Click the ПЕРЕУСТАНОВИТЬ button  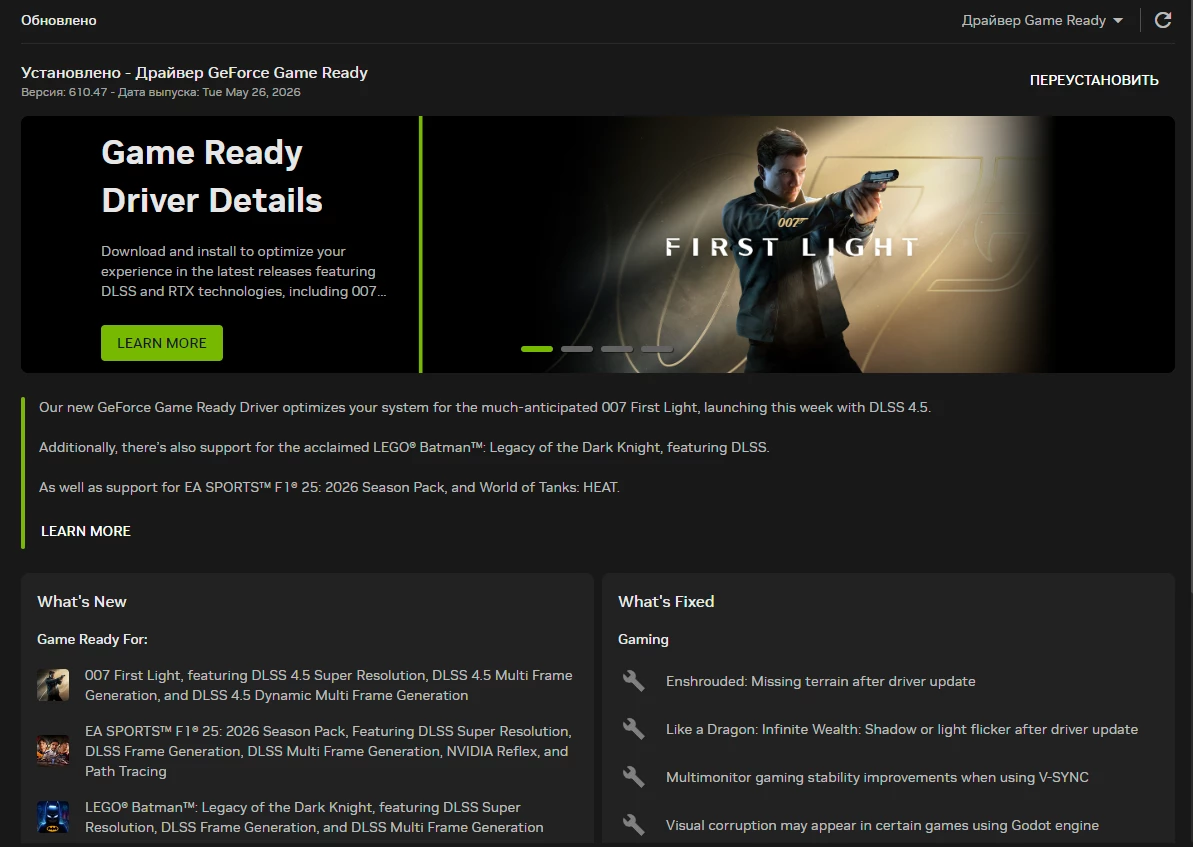[x=1094, y=80]
